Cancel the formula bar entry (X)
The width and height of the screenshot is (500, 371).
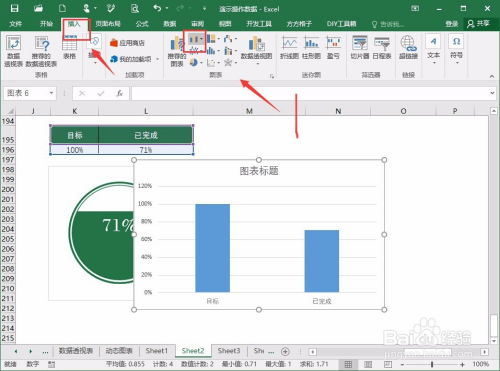[x=82, y=93]
